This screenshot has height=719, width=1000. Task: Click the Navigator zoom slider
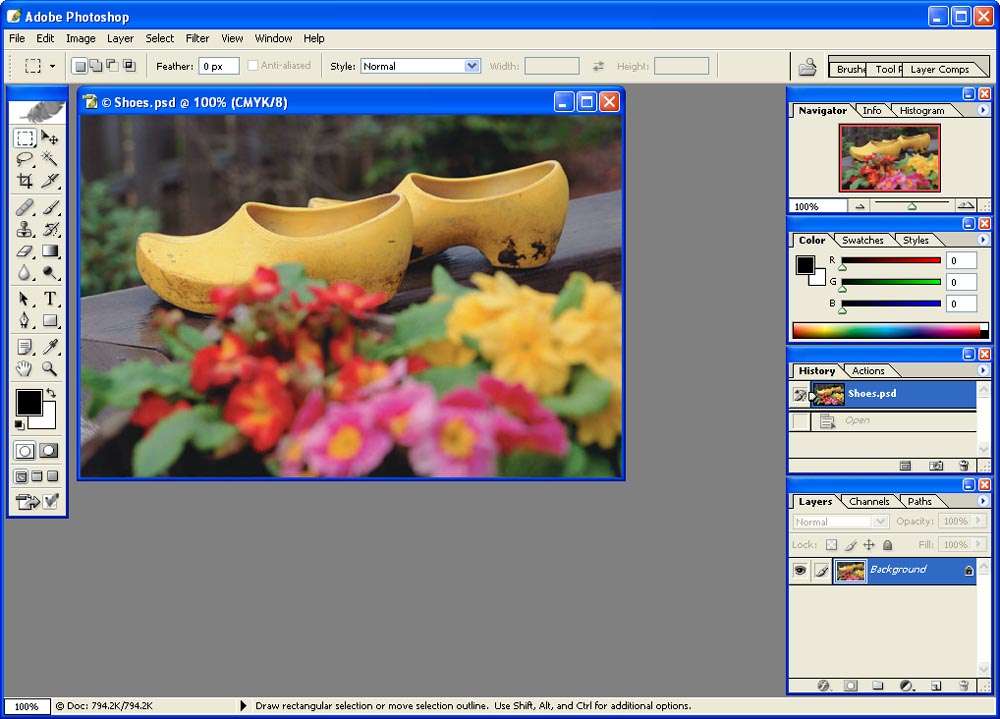tap(912, 205)
